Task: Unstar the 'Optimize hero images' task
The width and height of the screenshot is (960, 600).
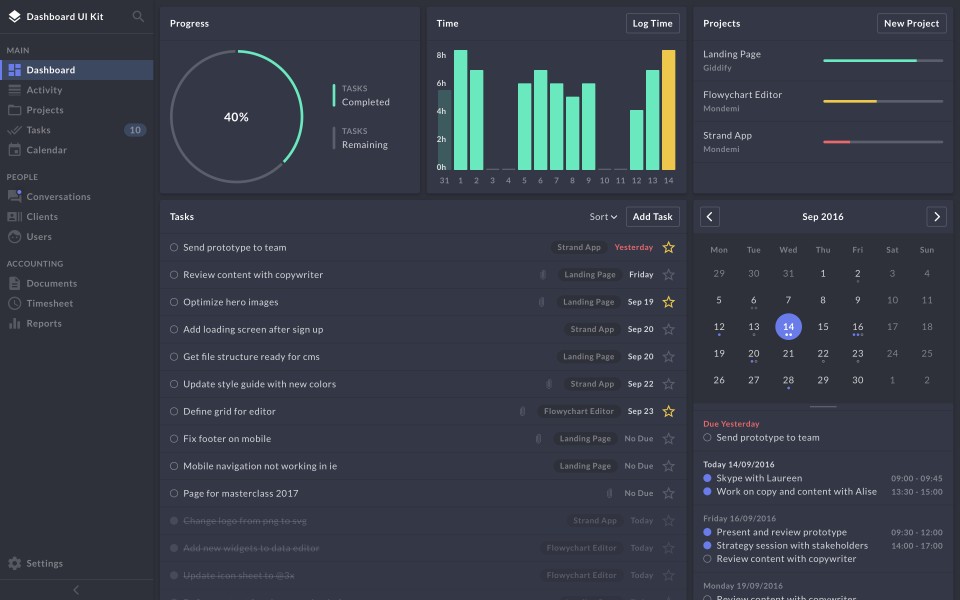Action: click(669, 302)
